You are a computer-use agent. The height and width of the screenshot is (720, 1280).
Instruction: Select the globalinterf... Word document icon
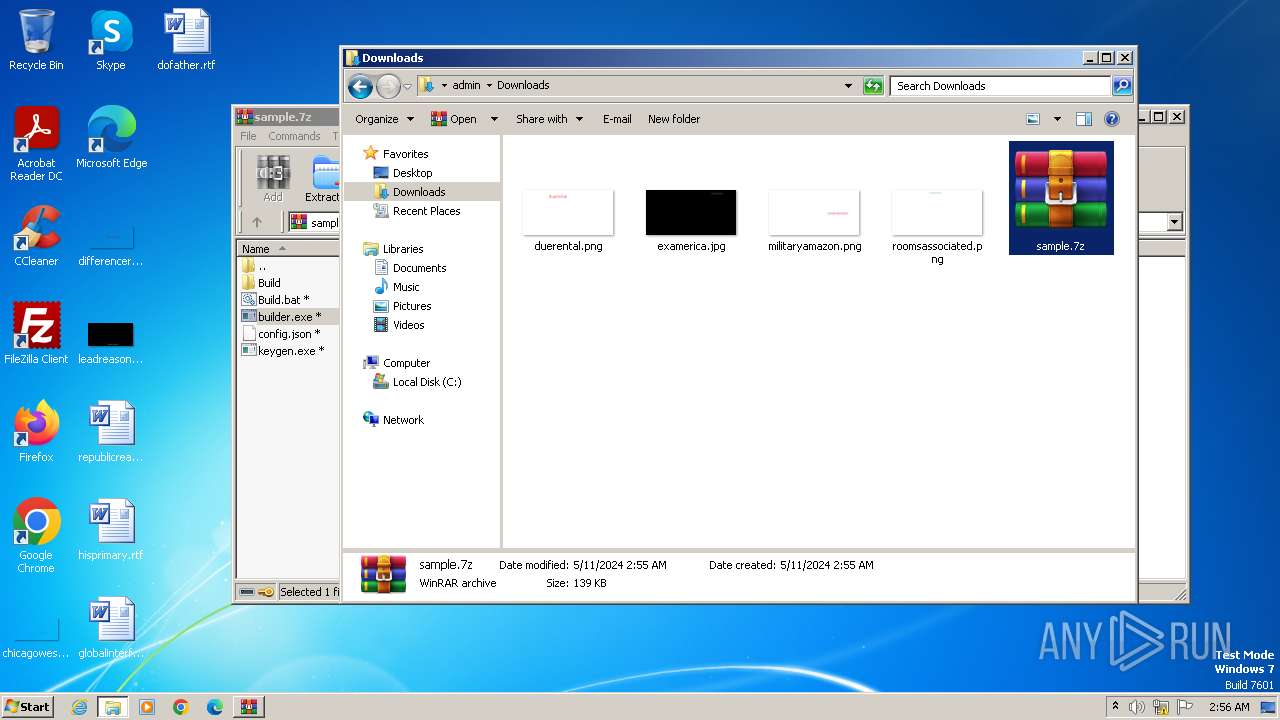(x=111, y=628)
